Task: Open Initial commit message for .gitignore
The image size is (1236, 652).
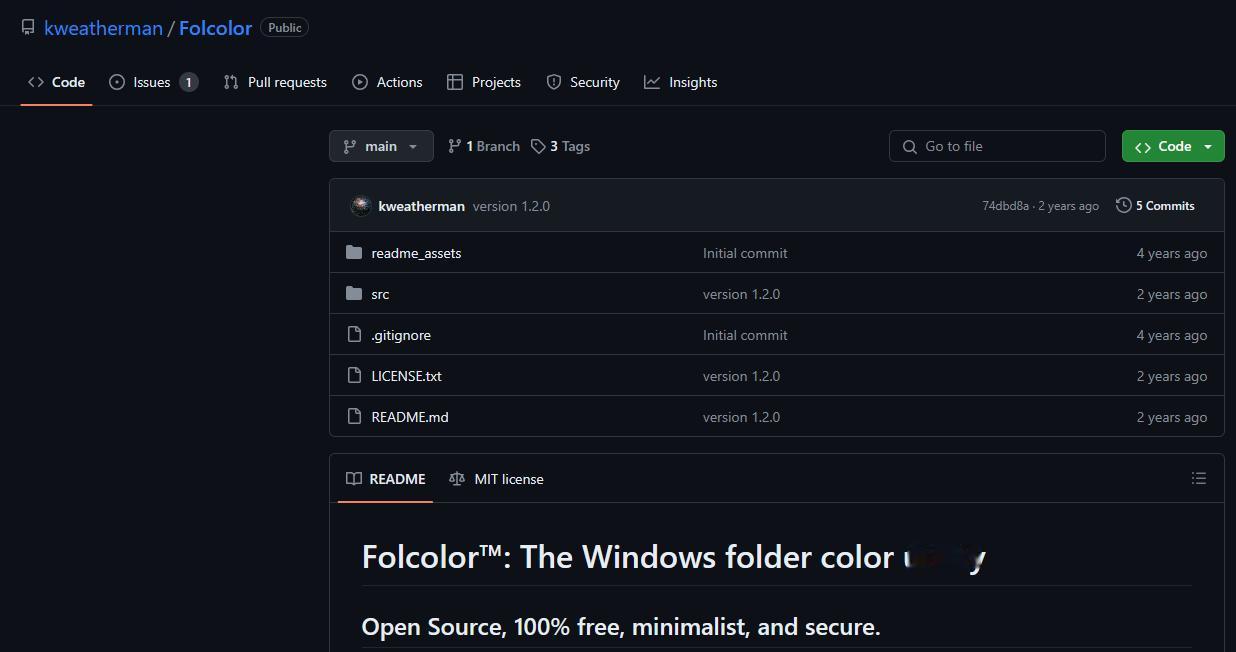Action: tap(745, 335)
